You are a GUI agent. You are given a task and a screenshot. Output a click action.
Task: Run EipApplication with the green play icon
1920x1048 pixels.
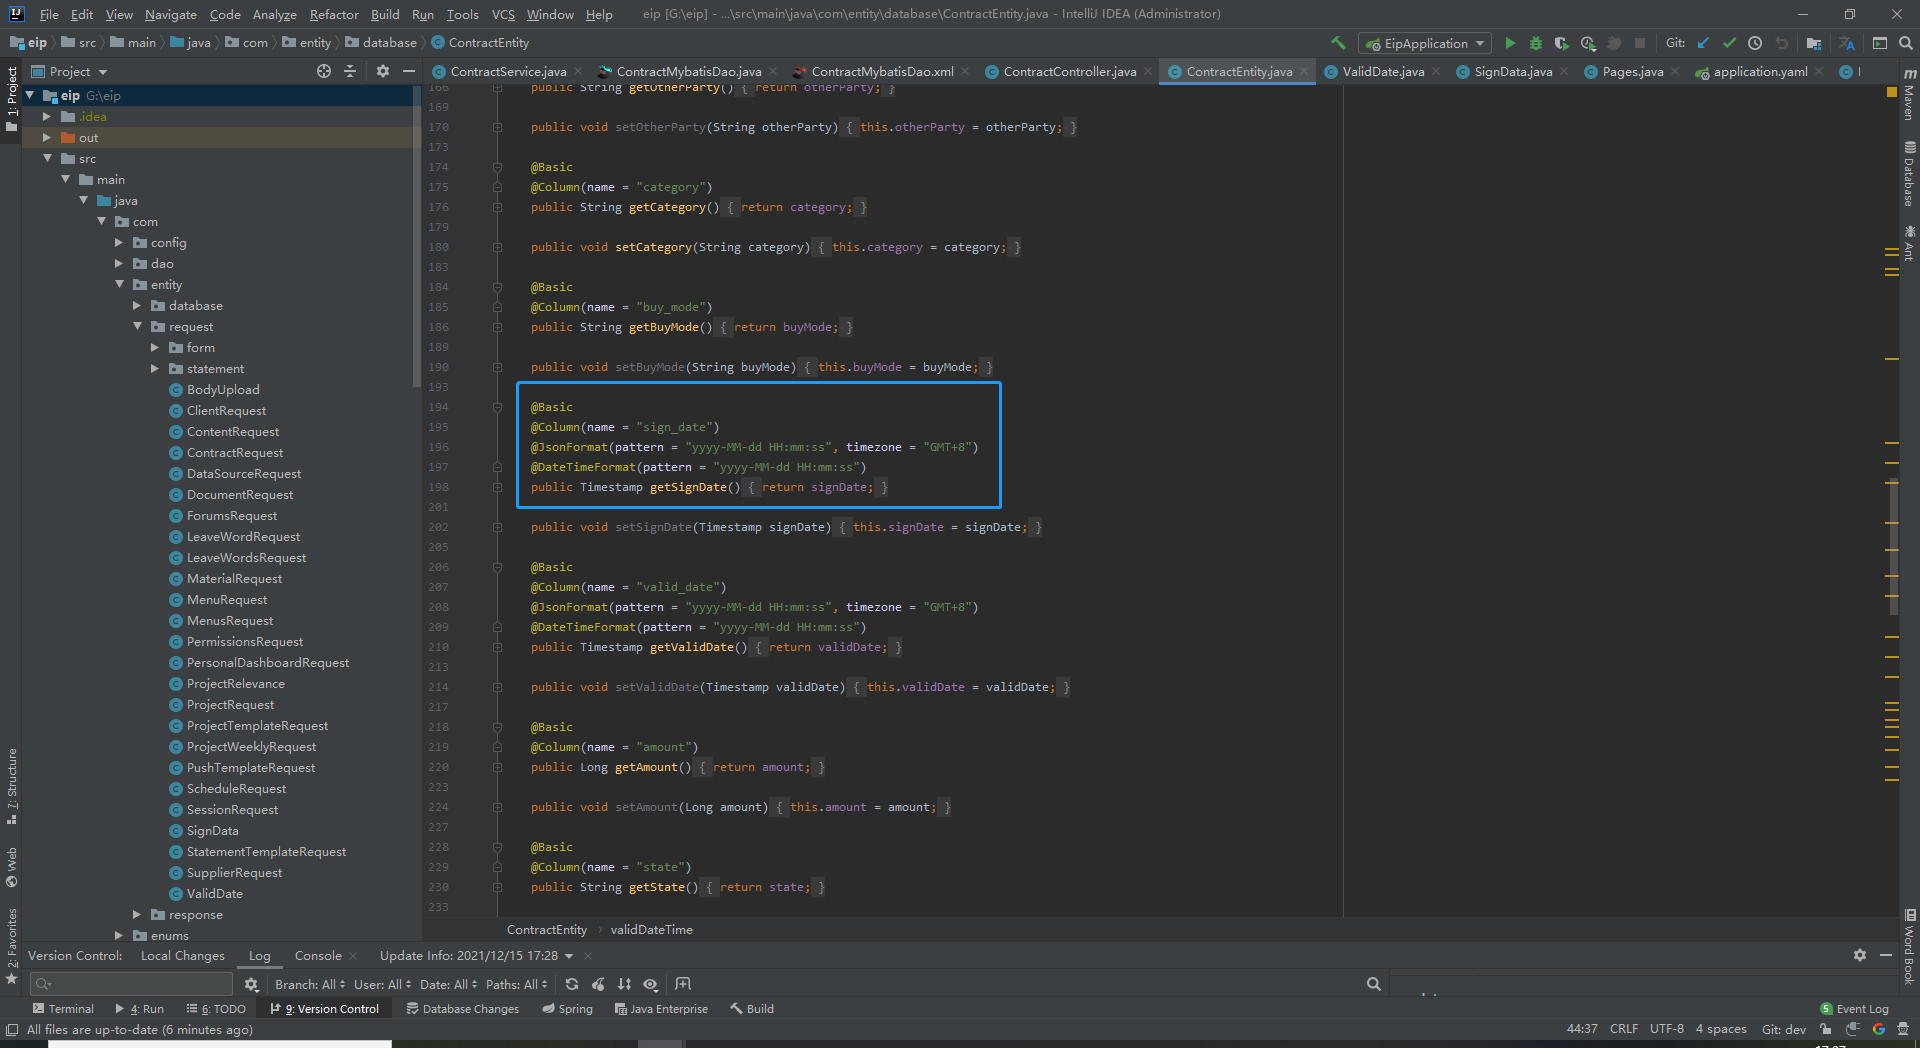coord(1511,43)
